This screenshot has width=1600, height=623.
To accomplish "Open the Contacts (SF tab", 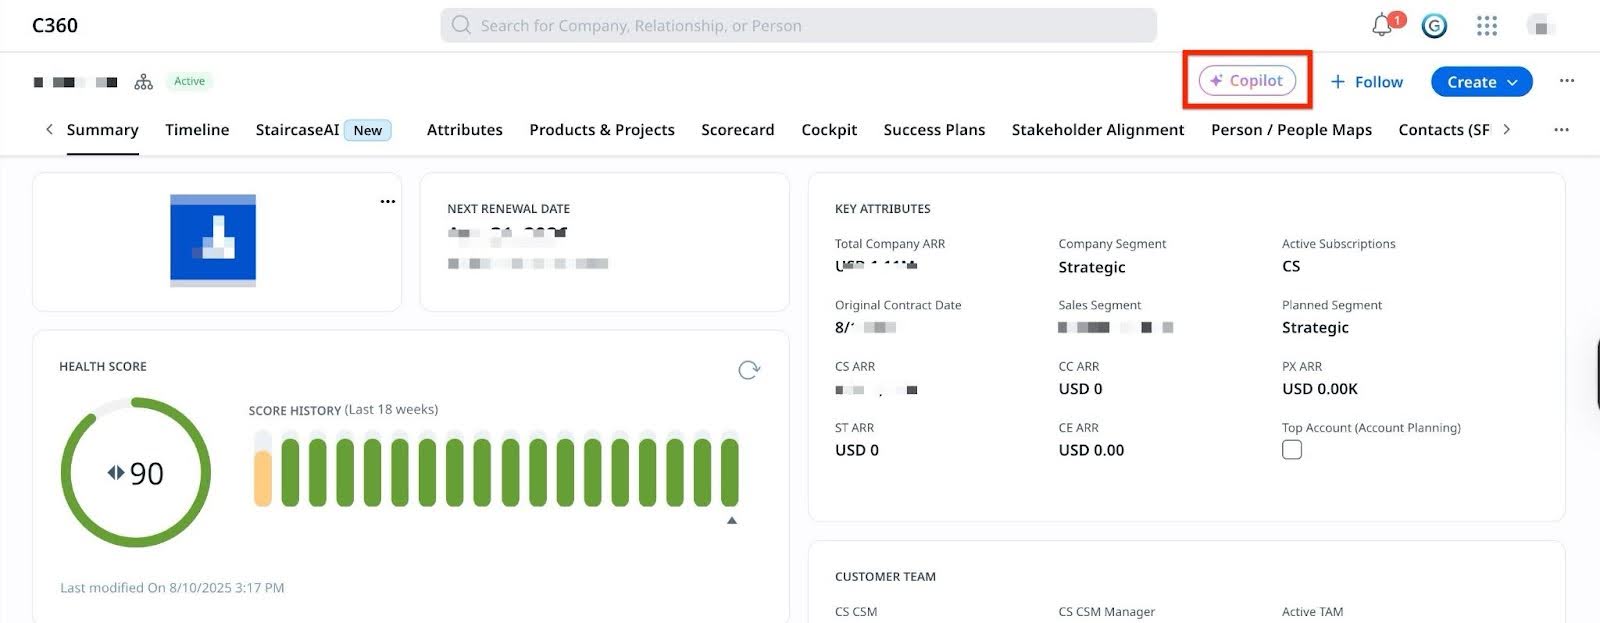I will click(1444, 130).
